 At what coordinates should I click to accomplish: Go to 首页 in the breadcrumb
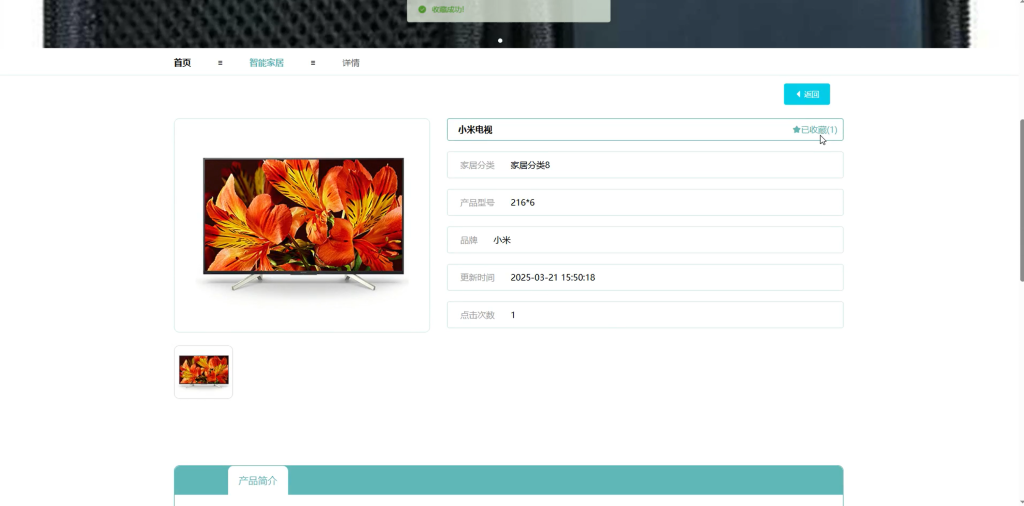[182, 63]
